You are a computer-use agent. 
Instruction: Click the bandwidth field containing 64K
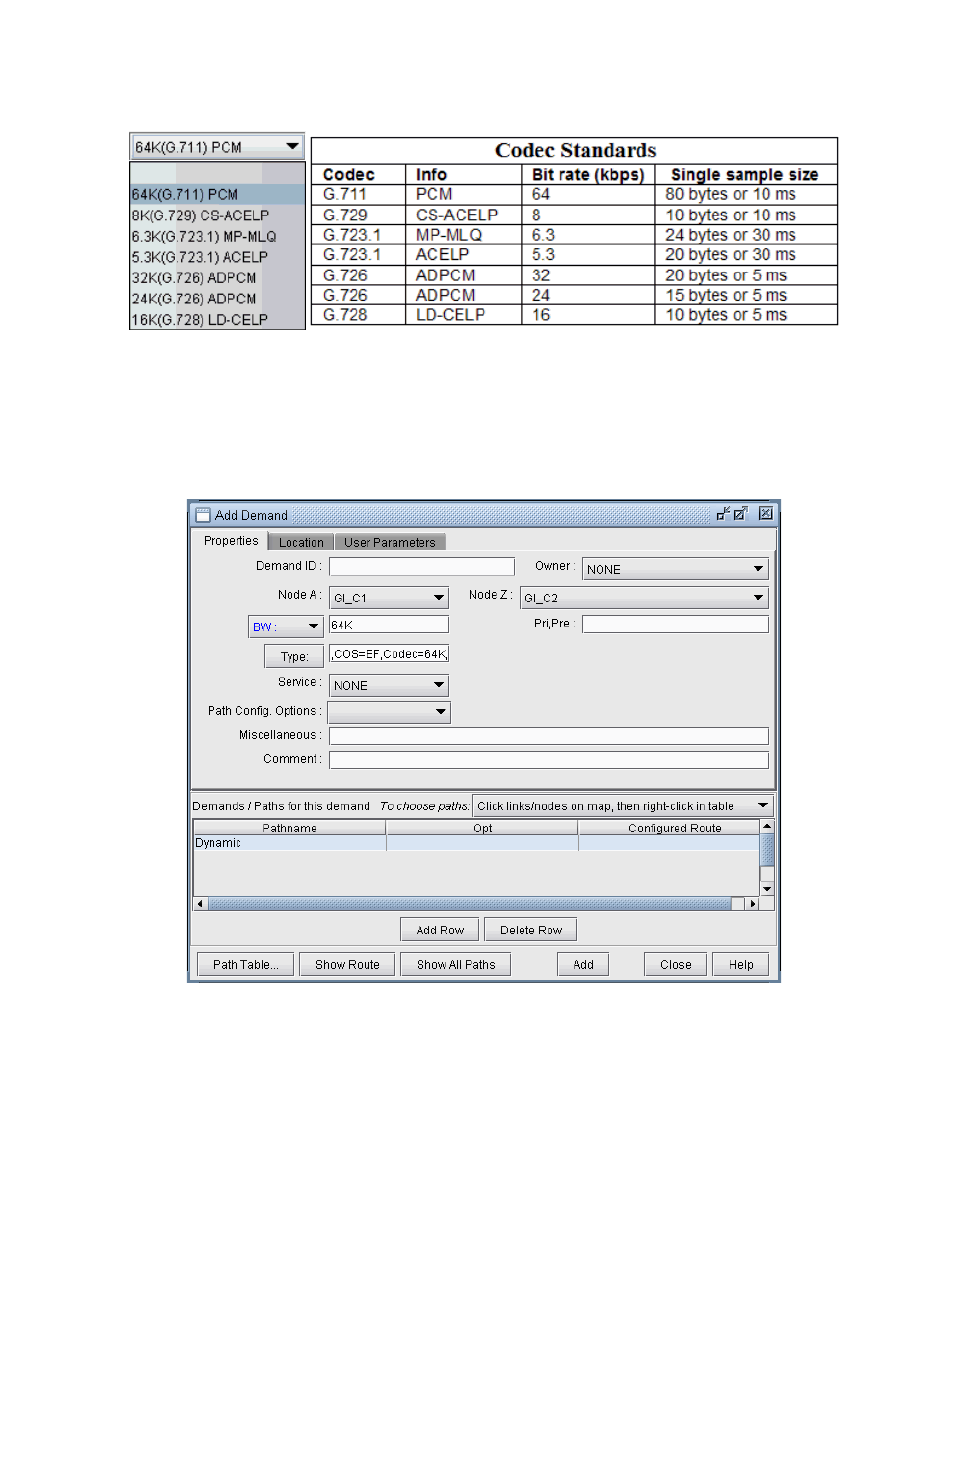pyautogui.click(x=389, y=625)
